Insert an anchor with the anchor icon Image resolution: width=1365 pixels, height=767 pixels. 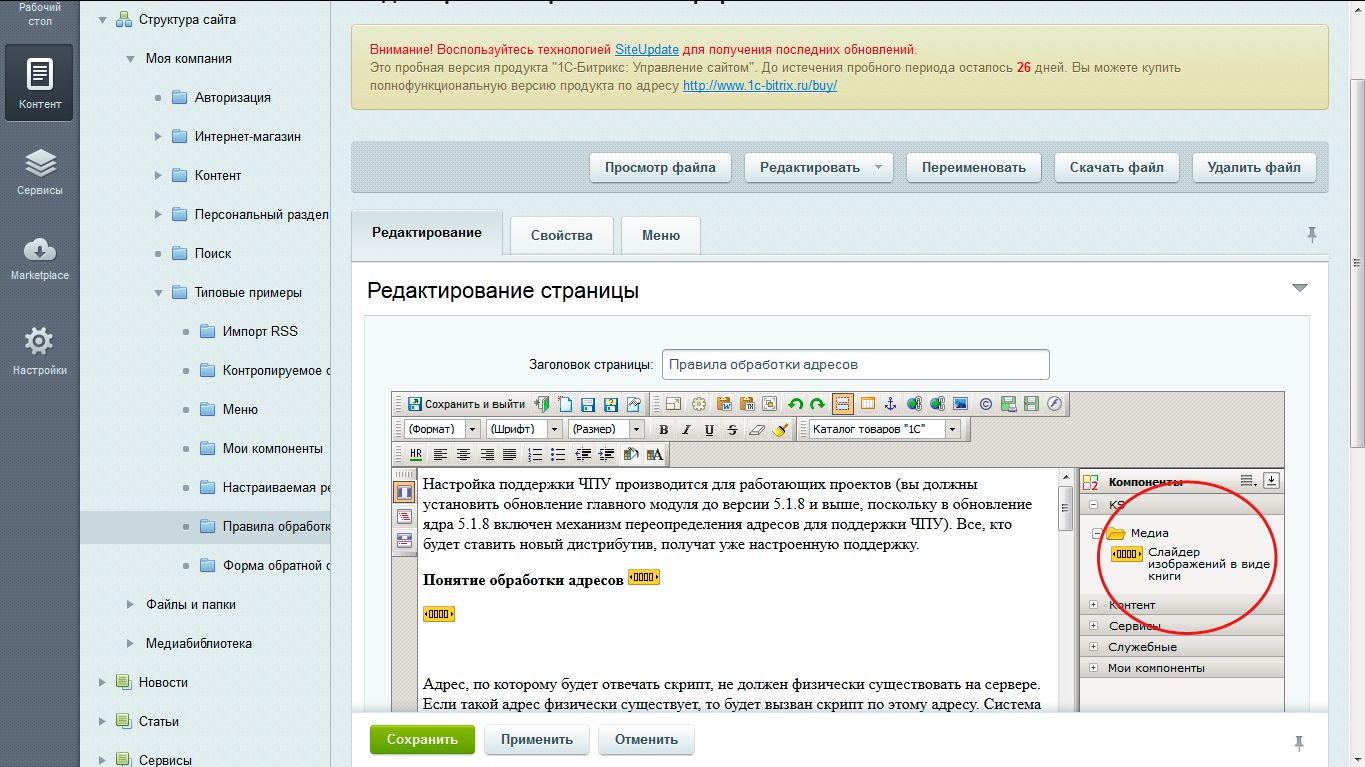(891, 404)
